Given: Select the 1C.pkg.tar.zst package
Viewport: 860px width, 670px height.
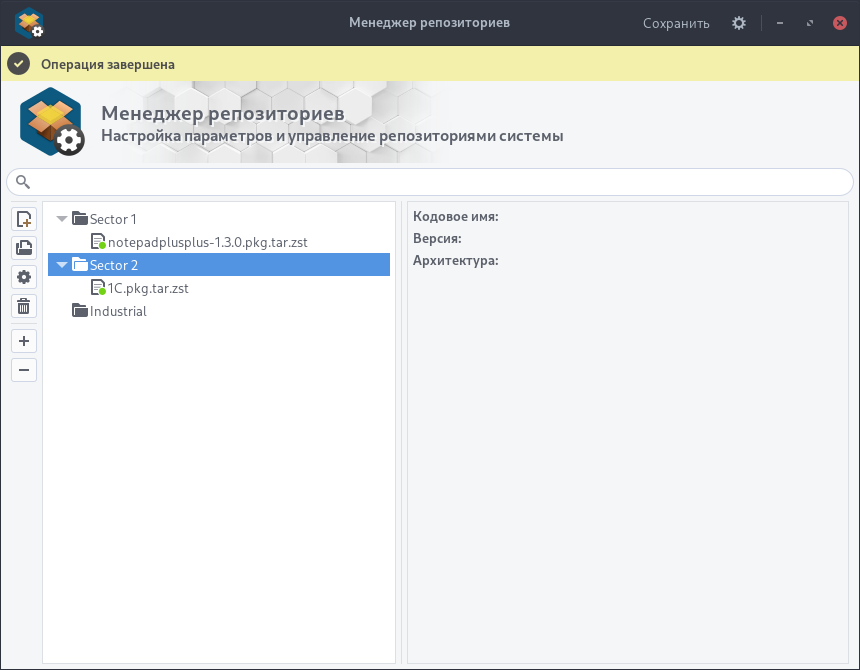Looking at the screenshot, I should pos(148,288).
